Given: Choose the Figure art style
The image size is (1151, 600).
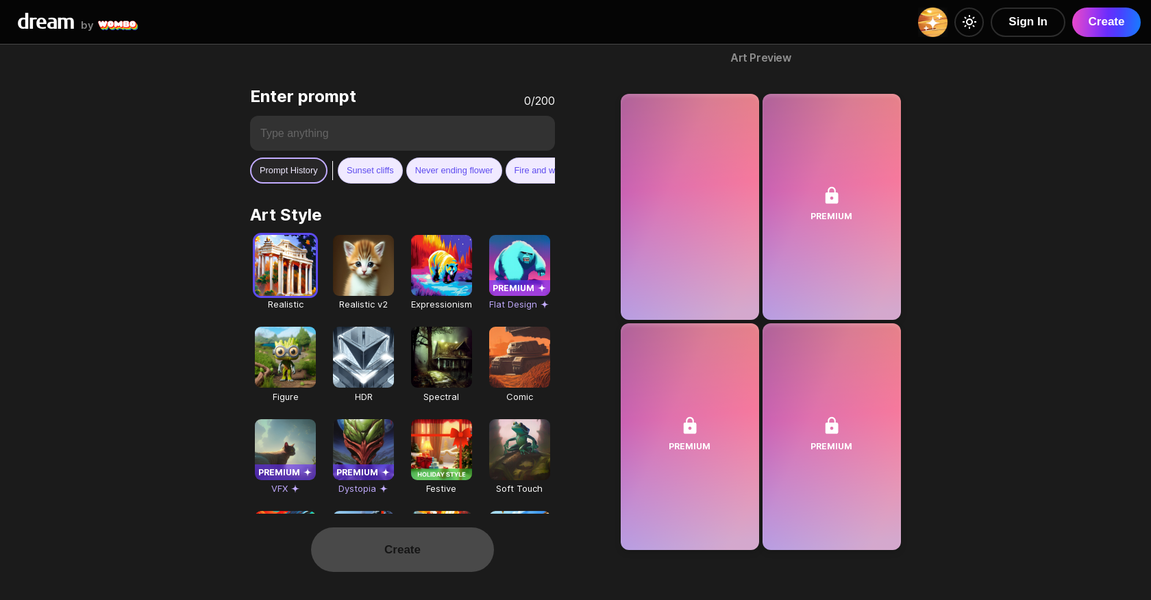Looking at the screenshot, I should [x=285, y=358].
